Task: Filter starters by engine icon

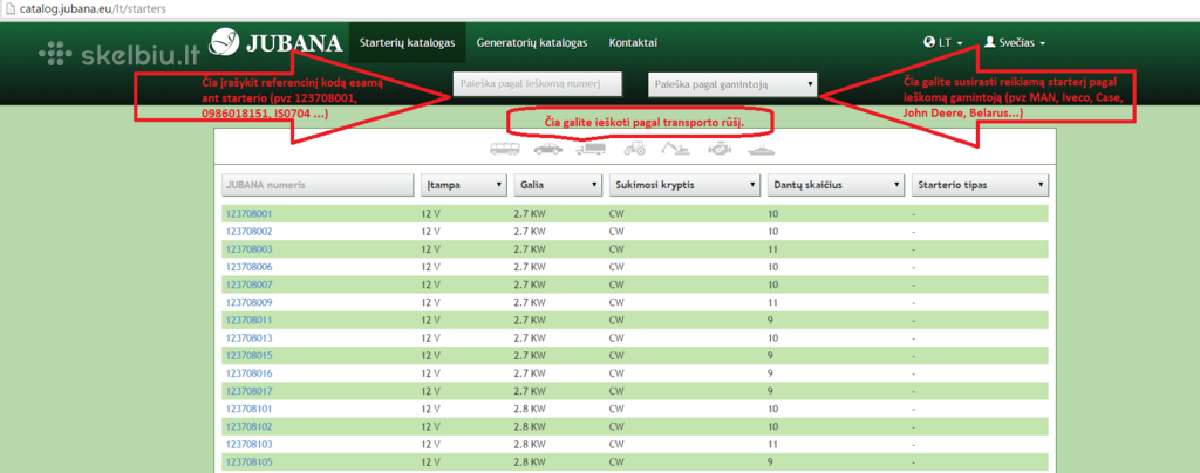Action: 719,150
